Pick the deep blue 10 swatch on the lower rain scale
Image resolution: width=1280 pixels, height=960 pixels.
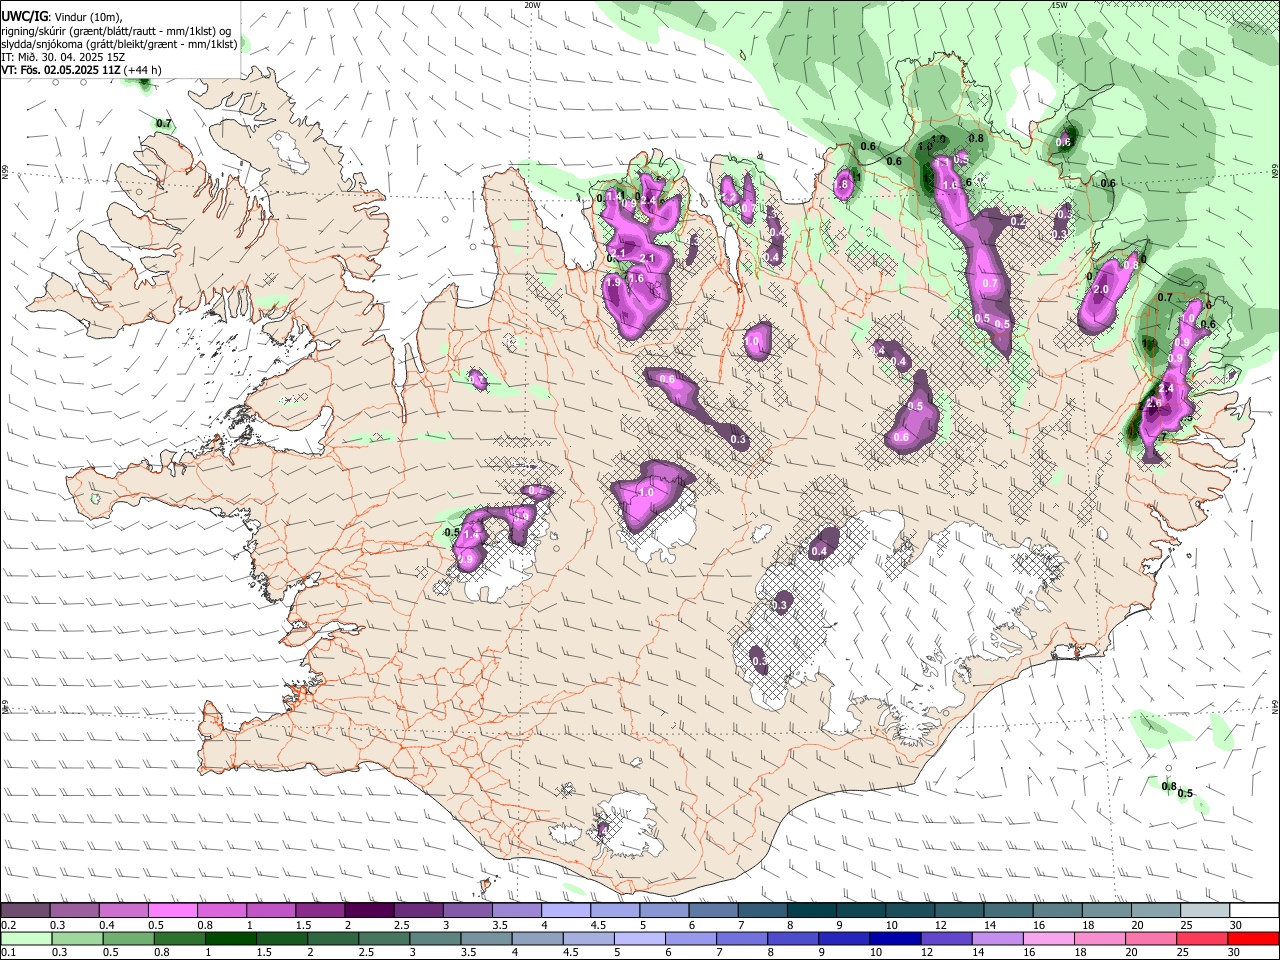(895, 939)
